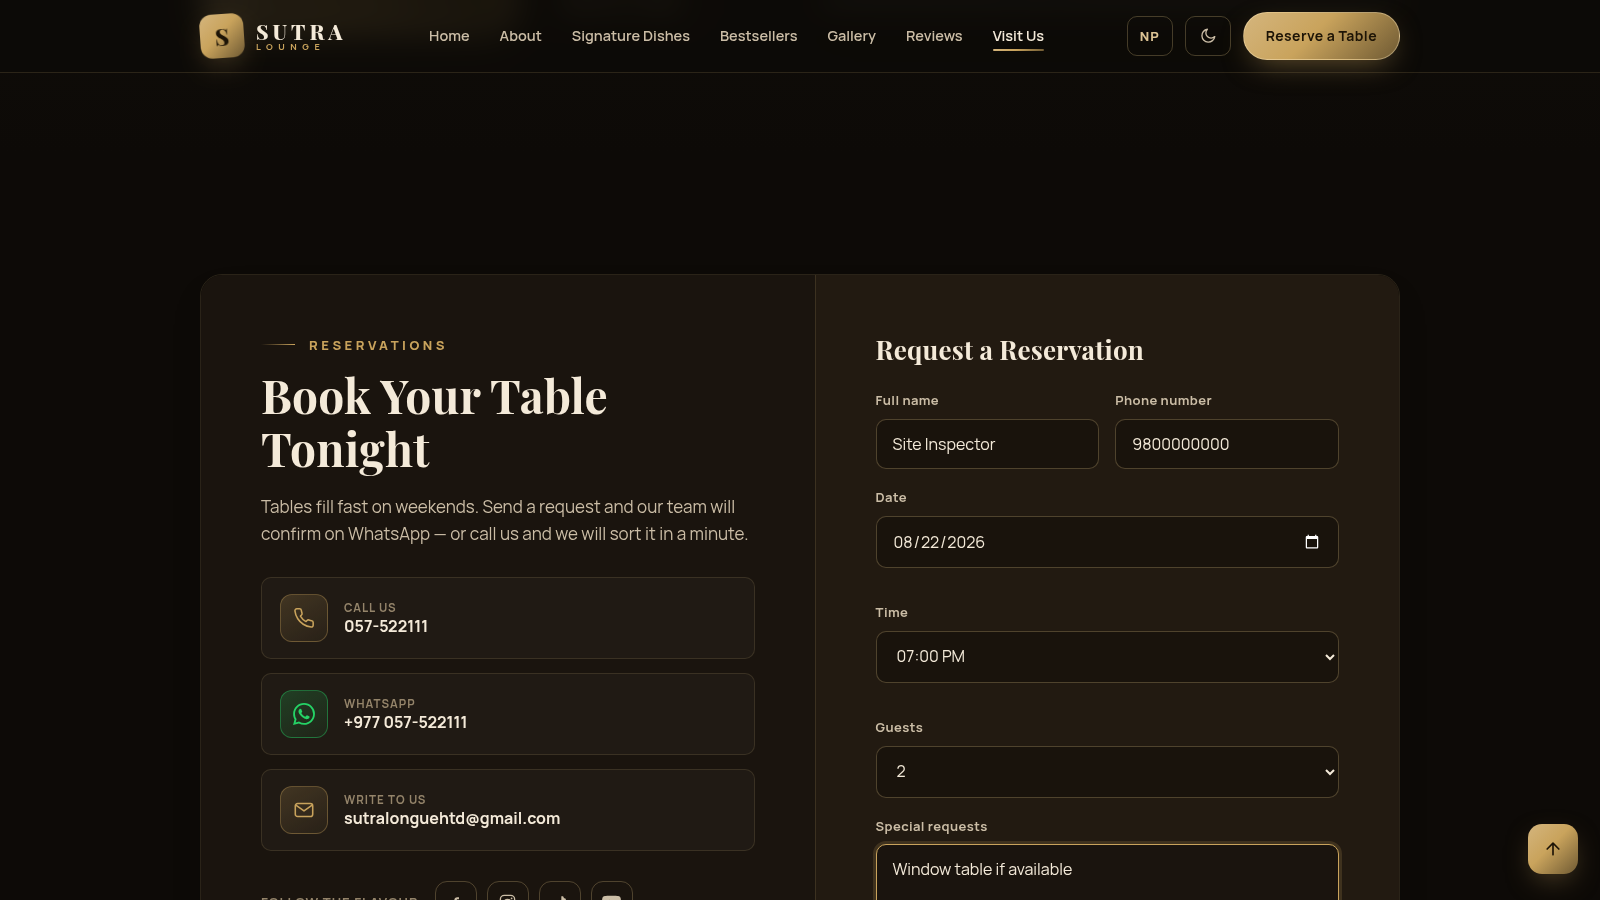Click the 'Special requests' field label
1600x900 pixels.
931,827
